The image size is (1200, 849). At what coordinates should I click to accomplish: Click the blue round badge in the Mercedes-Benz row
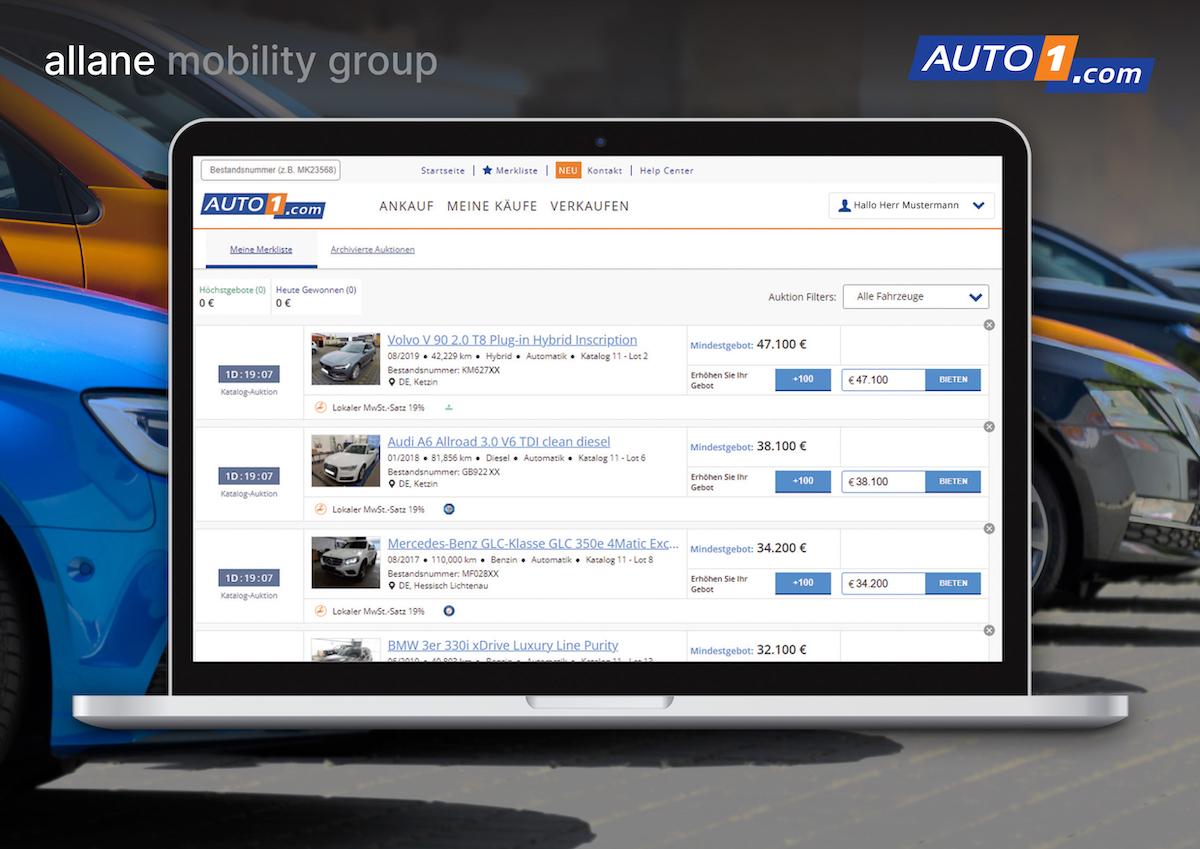449,611
